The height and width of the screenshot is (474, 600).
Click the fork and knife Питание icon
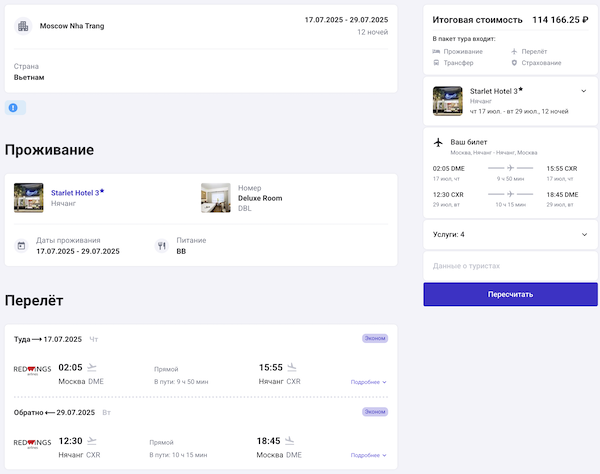click(161, 245)
